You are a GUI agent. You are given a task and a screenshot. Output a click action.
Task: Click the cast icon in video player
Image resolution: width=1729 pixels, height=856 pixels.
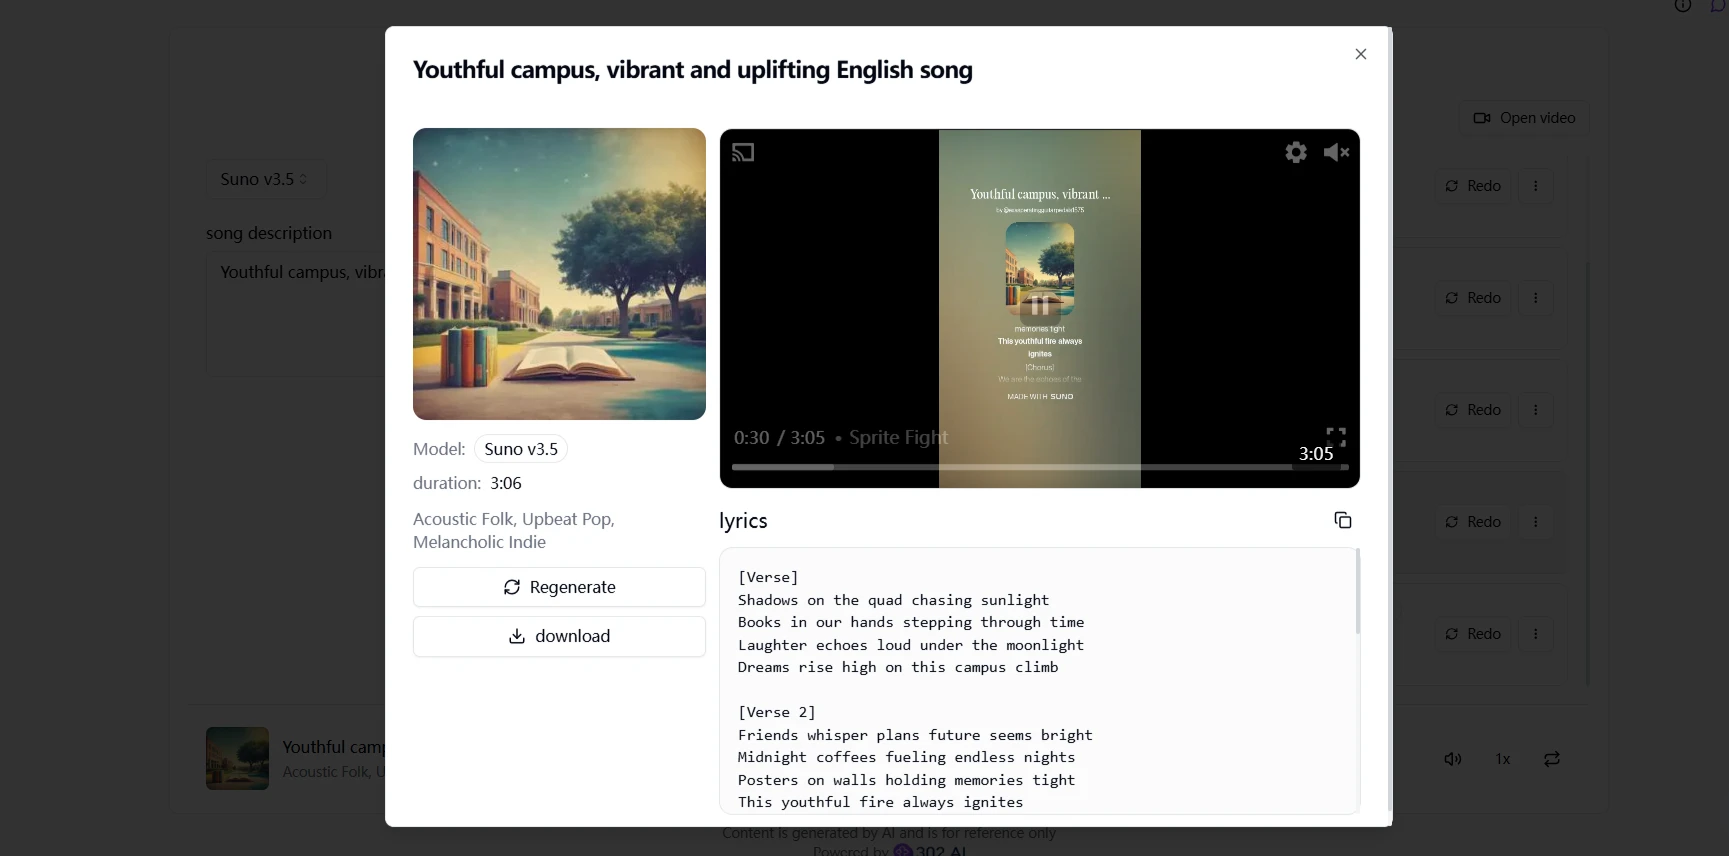pos(743,152)
